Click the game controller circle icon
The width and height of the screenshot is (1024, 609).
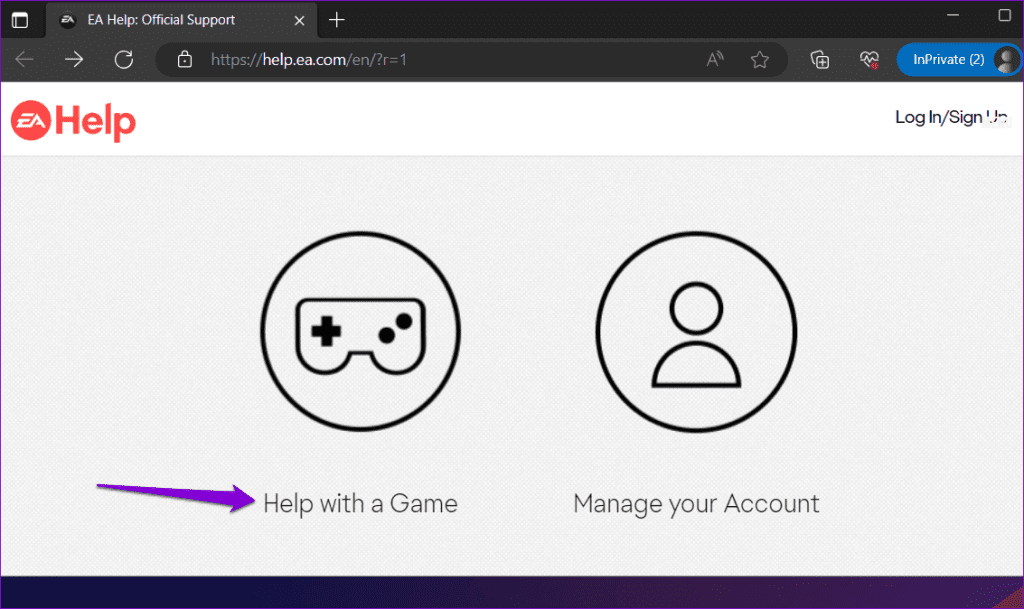click(x=360, y=332)
